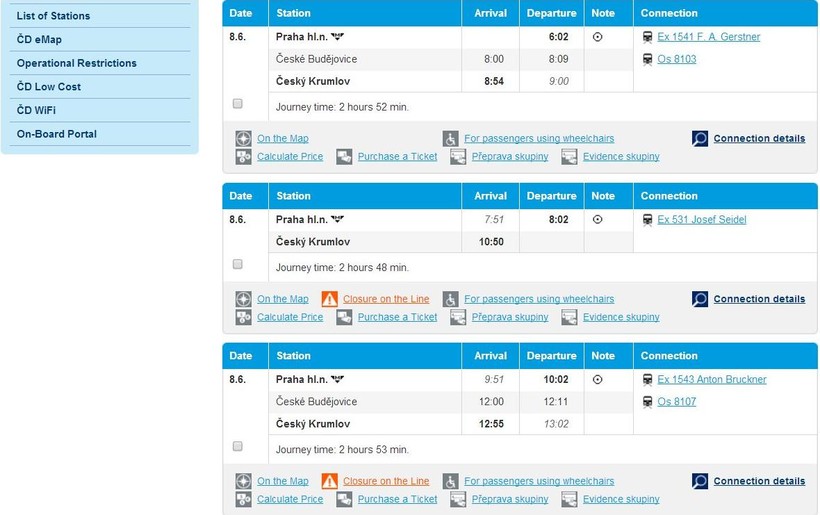
Task: Open Os 8107 train link
Action: (x=676, y=402)
